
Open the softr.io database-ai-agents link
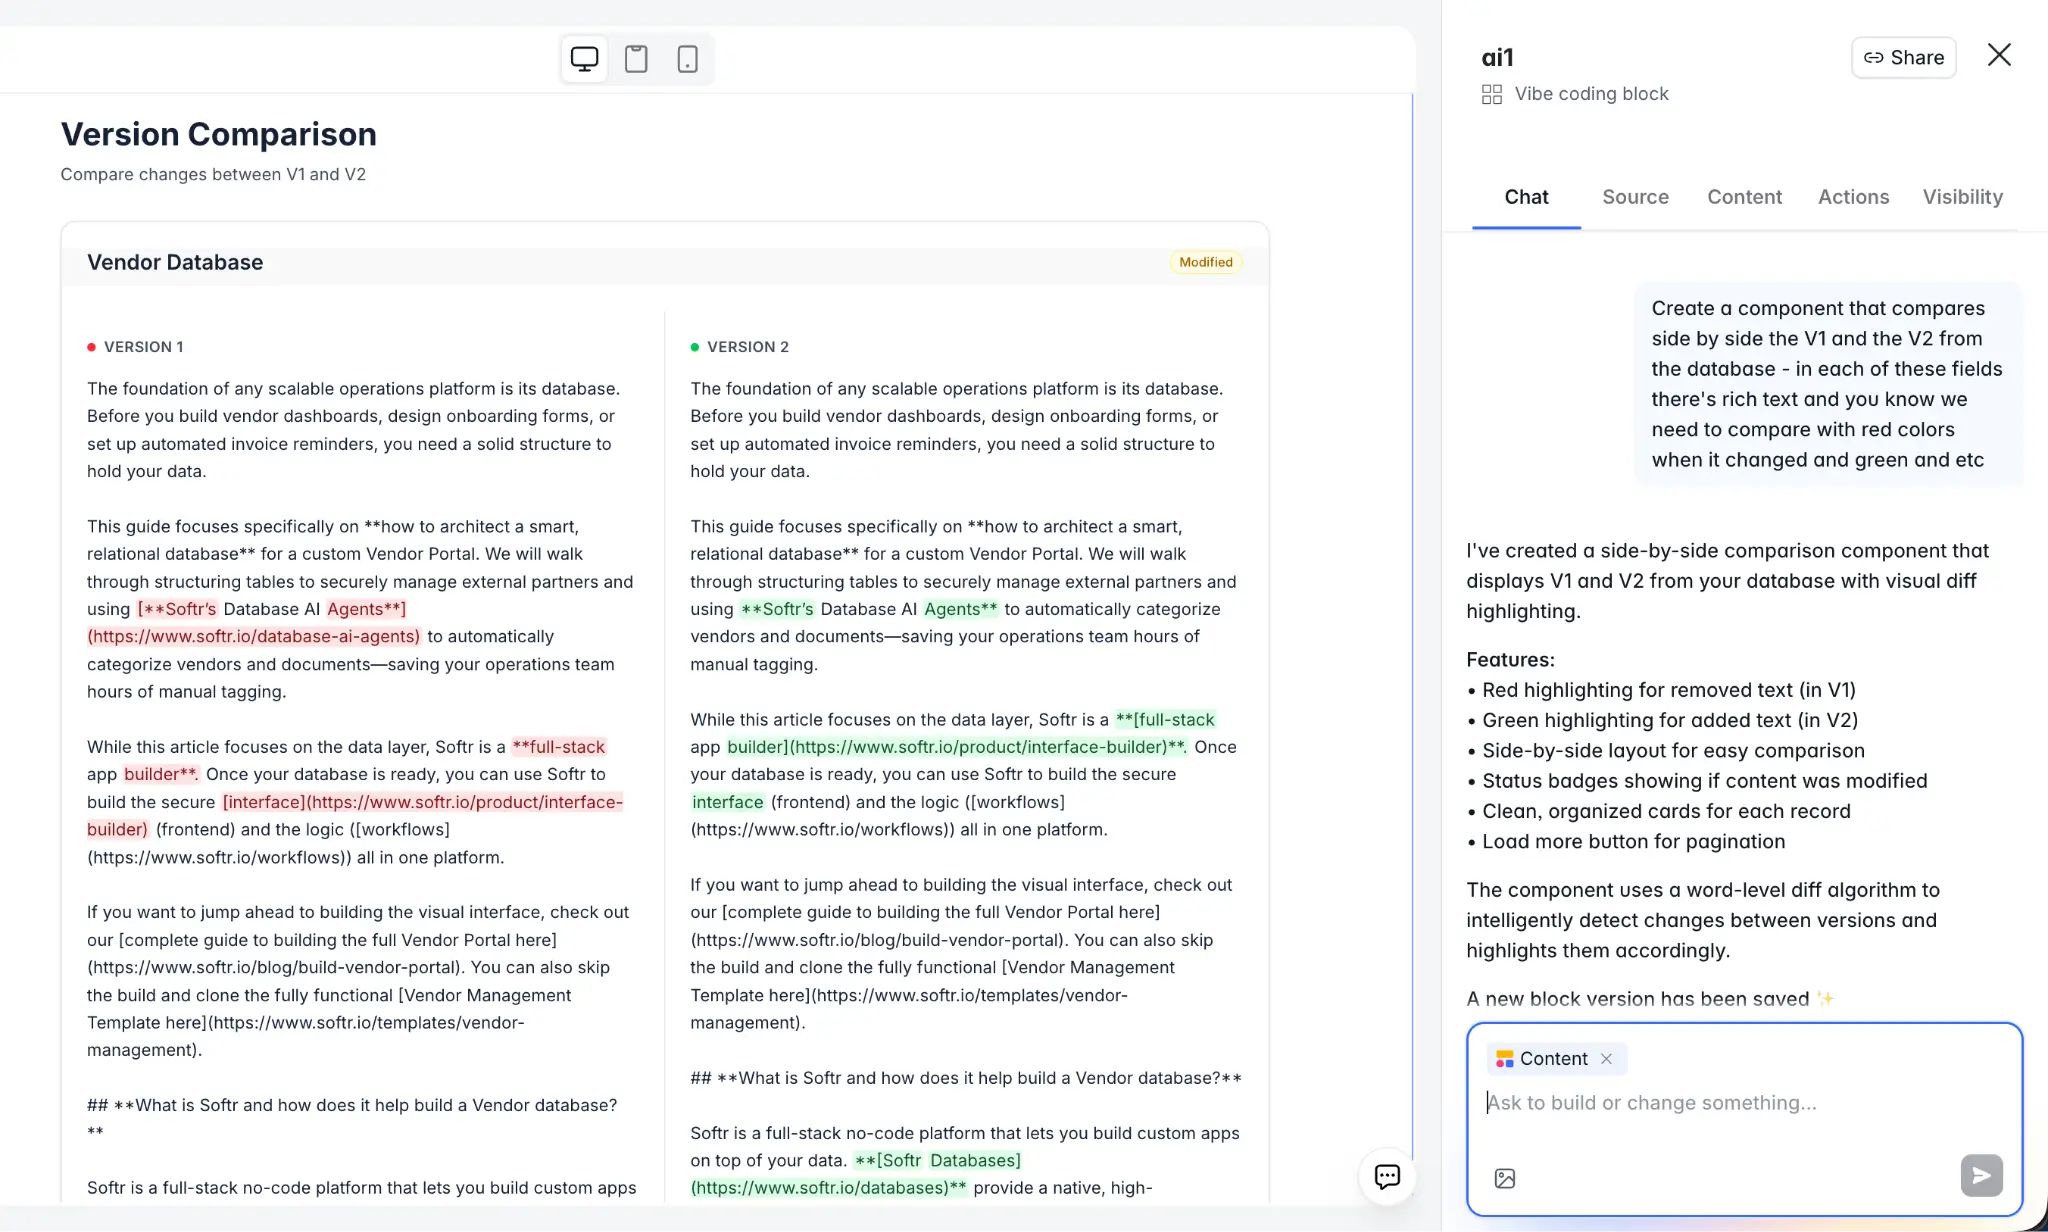click(253, 636)
